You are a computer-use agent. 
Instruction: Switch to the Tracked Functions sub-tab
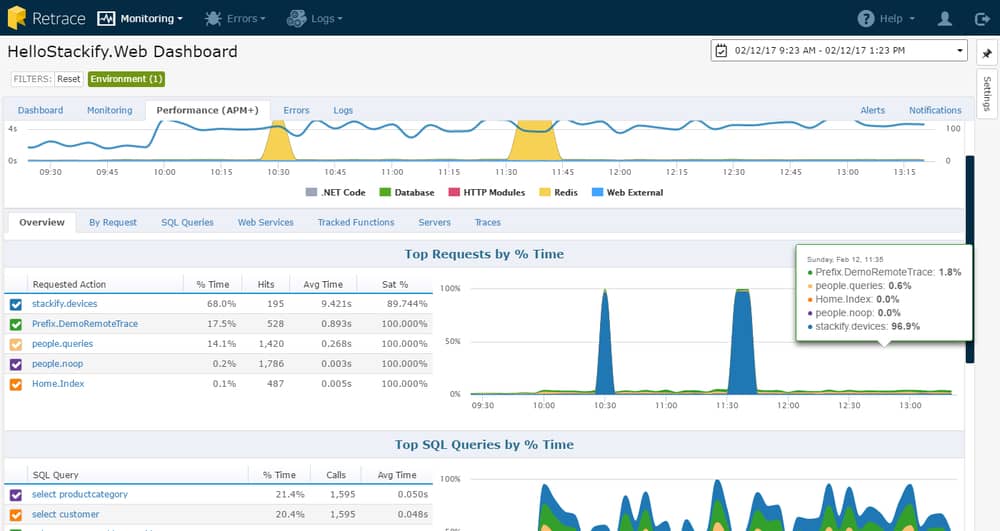[356, 222]
